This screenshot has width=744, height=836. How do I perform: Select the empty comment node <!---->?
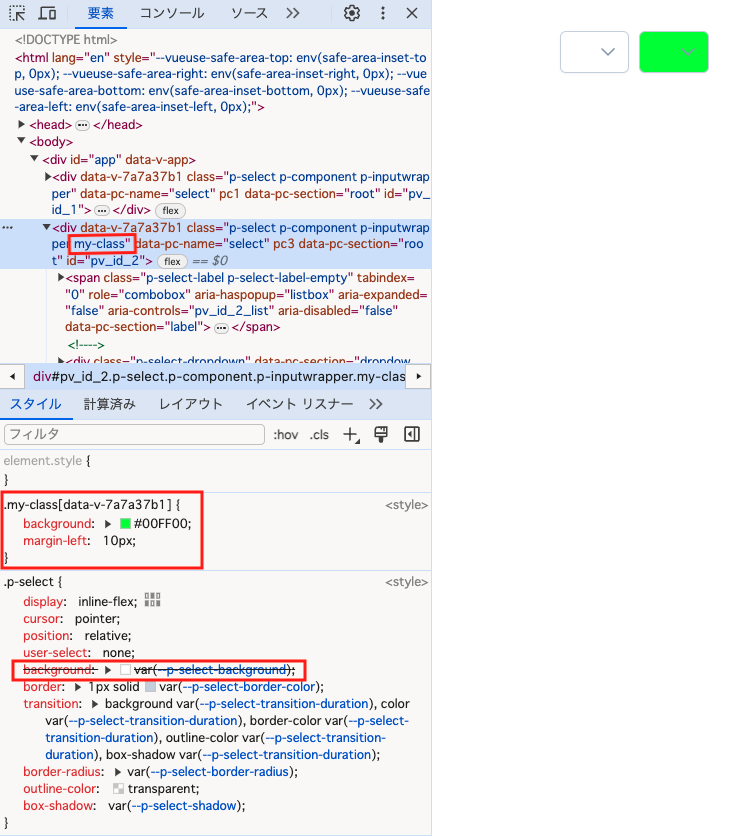pos(86,345)
